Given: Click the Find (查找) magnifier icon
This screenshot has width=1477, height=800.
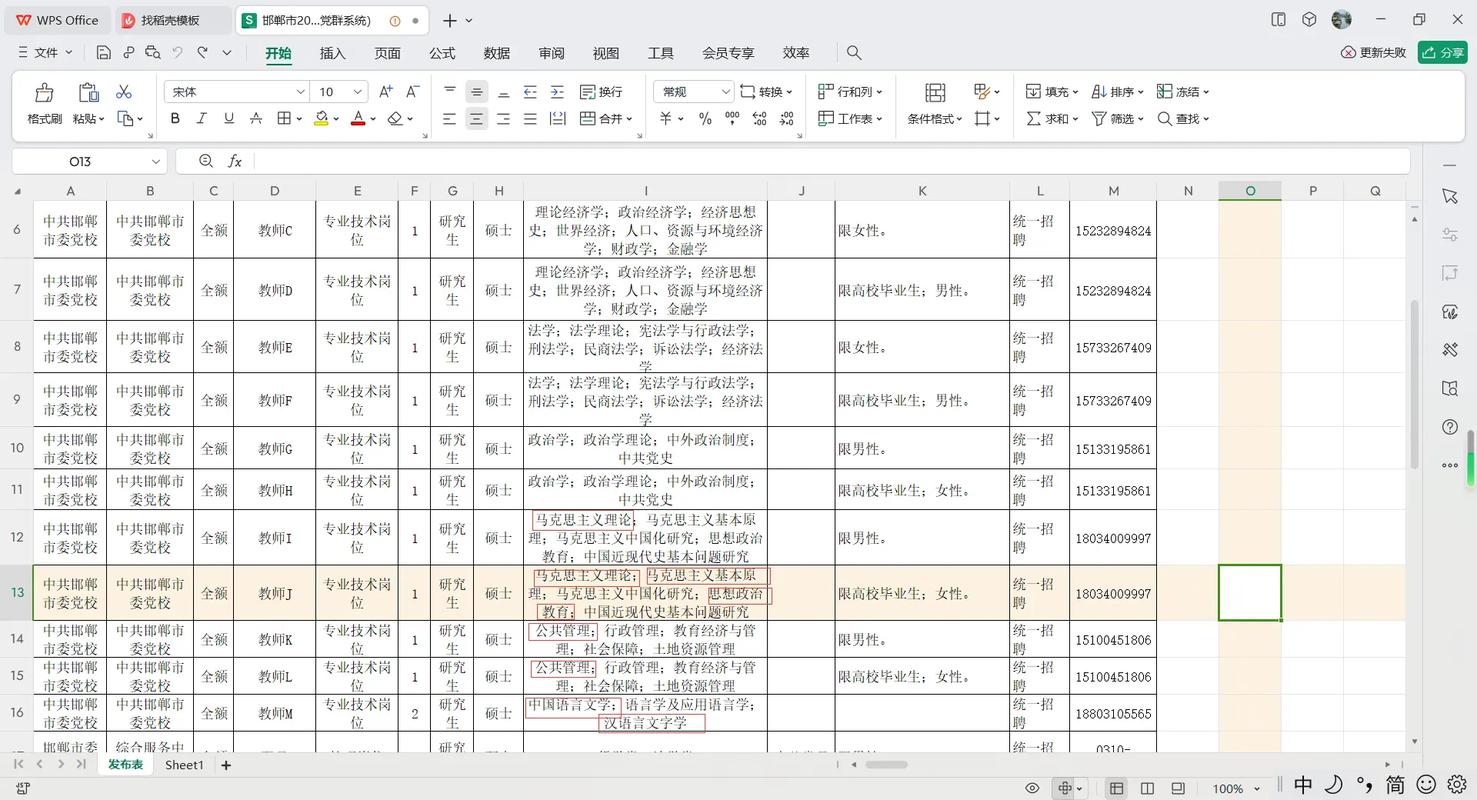Looking at the screenshot, I should pos(1164,119).
